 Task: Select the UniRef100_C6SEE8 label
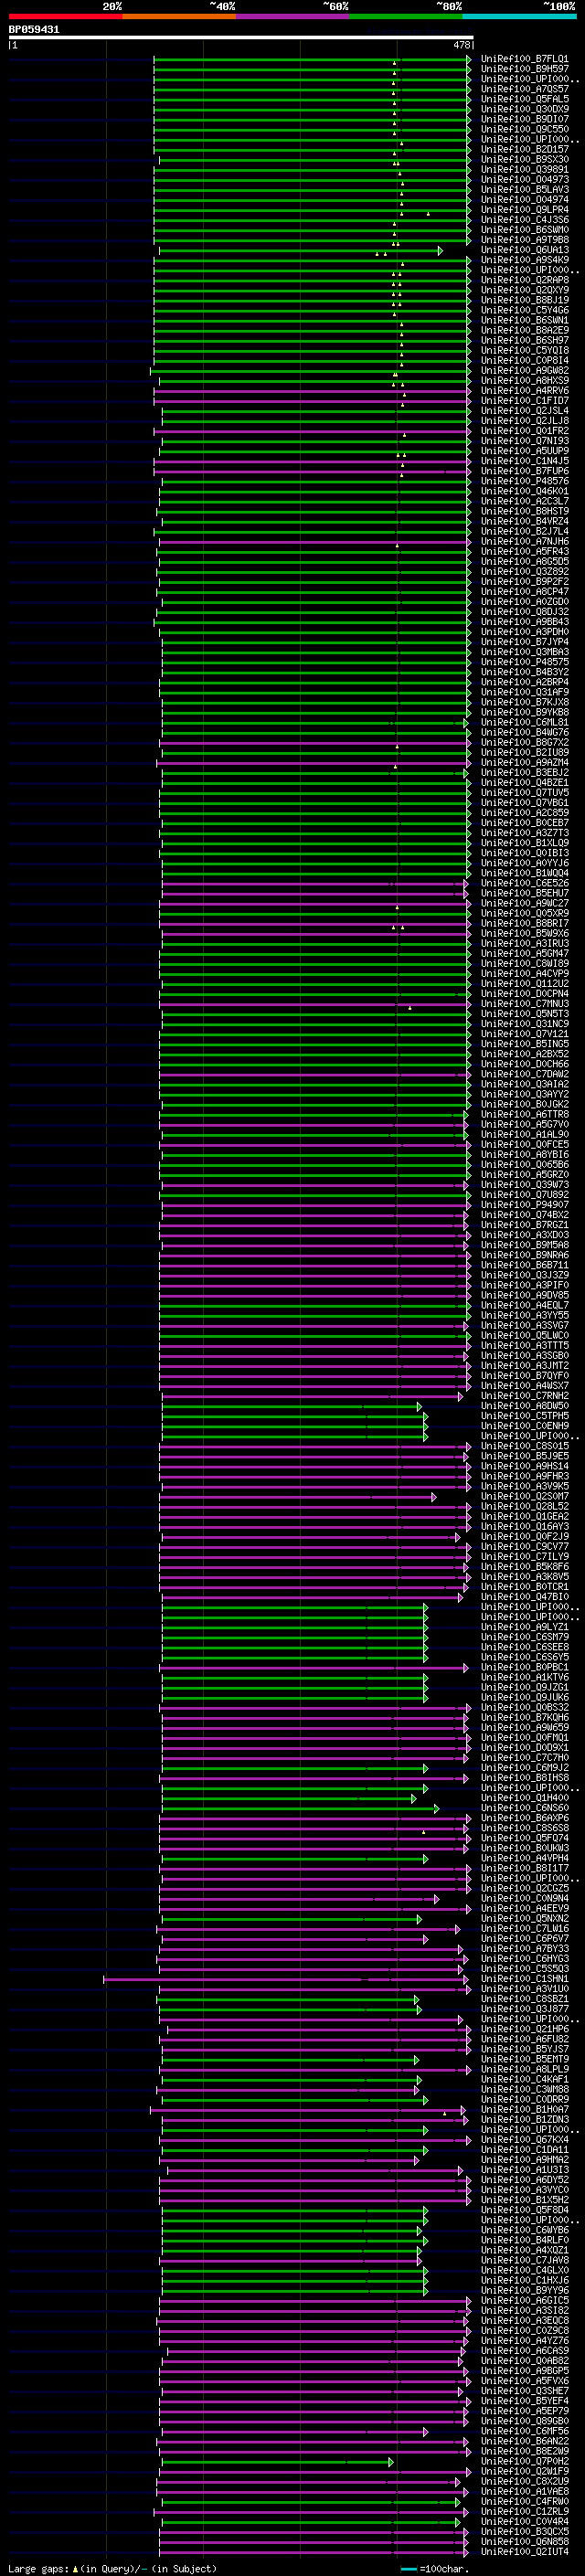tap(524, 1647)
